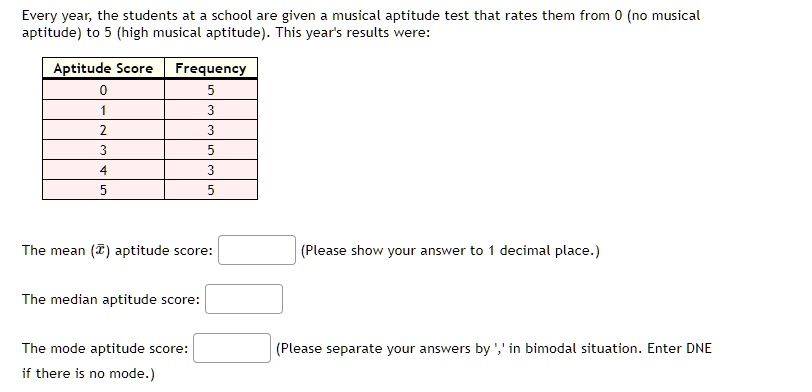Click the aptitude score 3 cell
This screenshot has height=392, width=812.
click(x=103, y=150)
